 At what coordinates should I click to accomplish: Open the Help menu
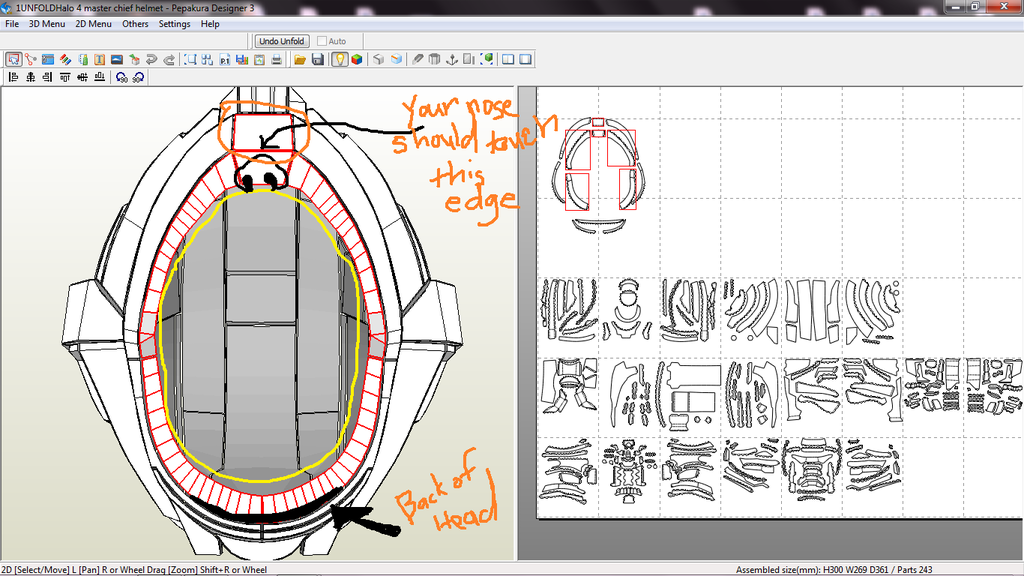click(x=210, y=23)
